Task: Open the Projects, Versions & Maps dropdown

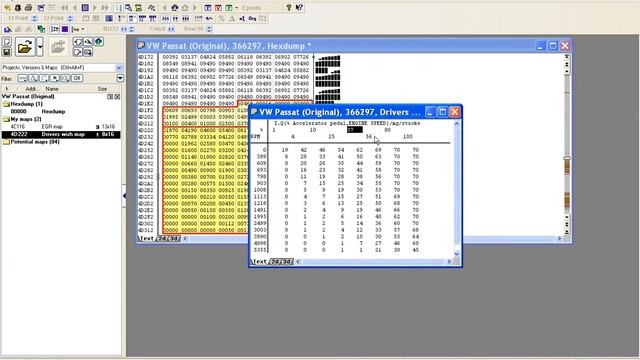Action: [x=119, y=68]
